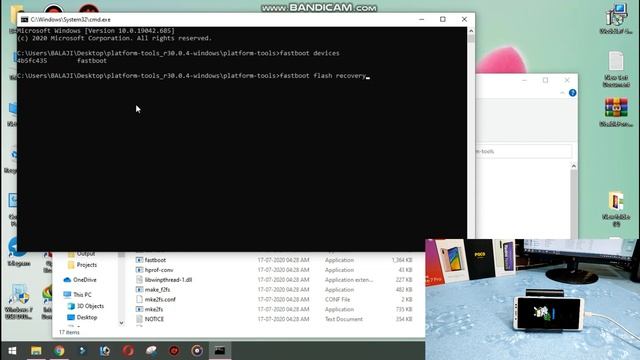640x360 pixels.
Task: Click the Text Document type cell
Action: 344,319
